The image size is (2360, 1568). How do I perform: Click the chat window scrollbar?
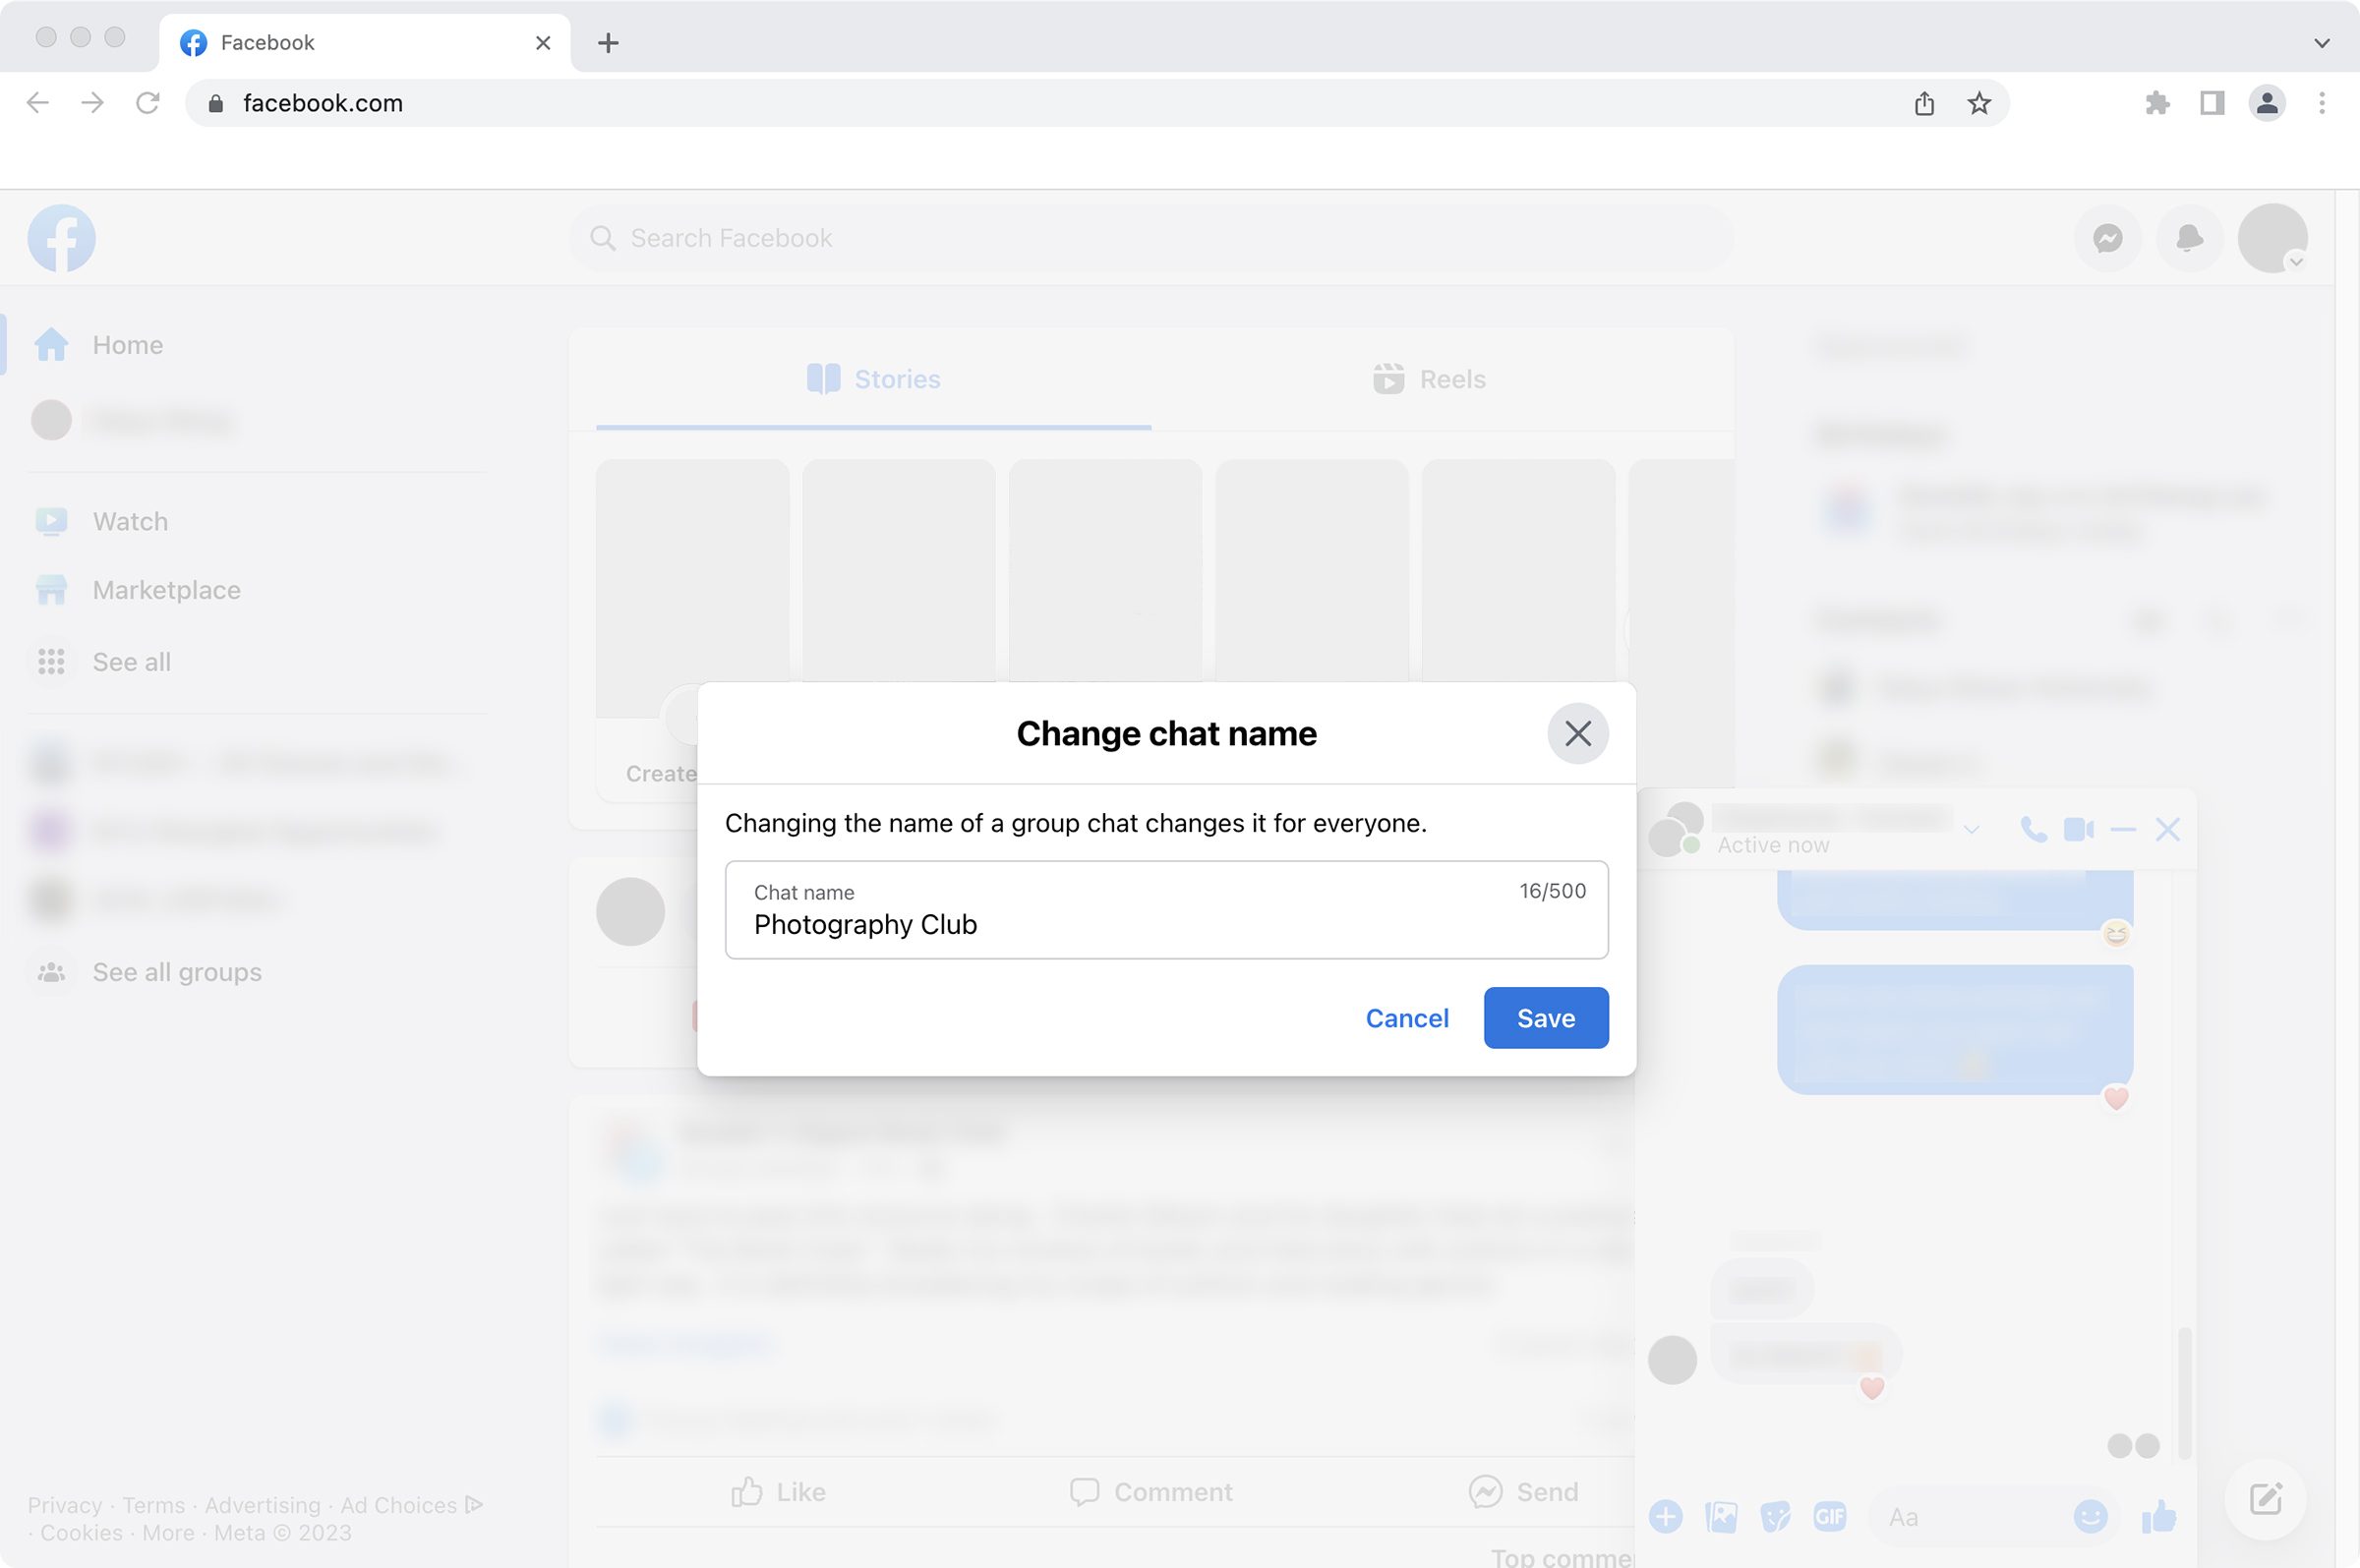(x=2184, y=1392)
